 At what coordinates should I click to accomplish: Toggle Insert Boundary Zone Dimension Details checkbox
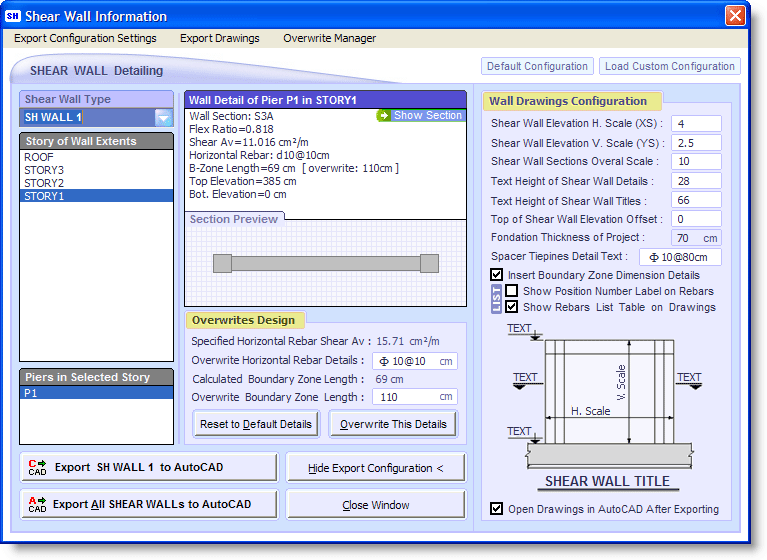[x=497, y=275]
